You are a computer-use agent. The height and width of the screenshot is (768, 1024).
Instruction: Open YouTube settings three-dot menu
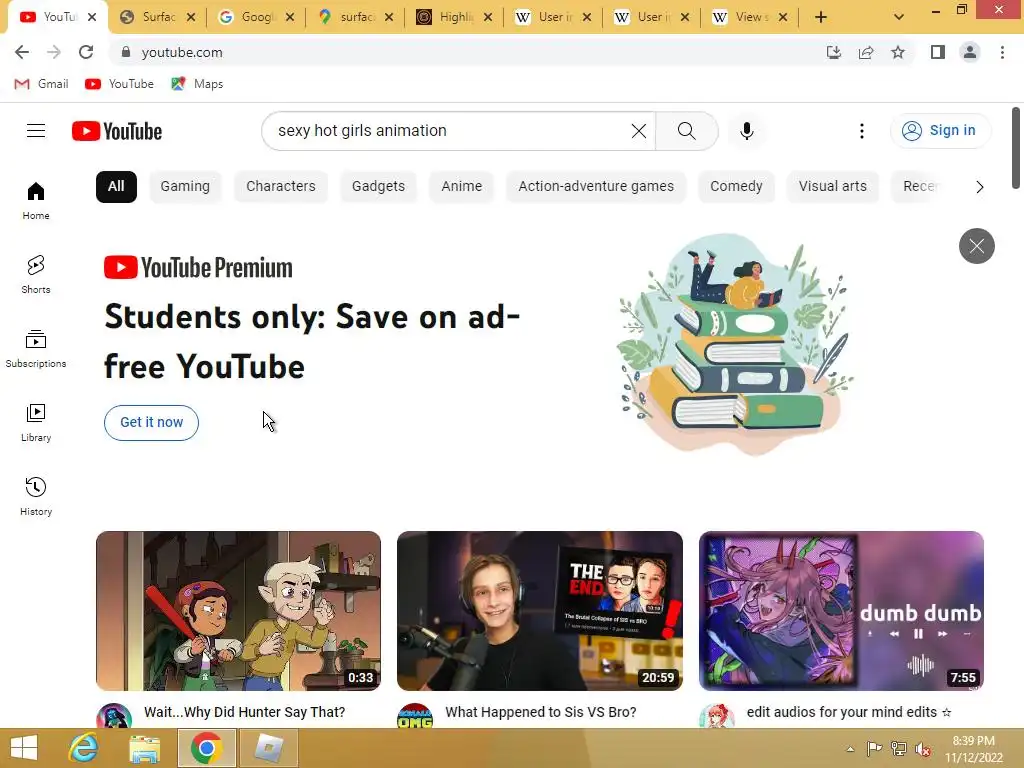tap(861, 131)
